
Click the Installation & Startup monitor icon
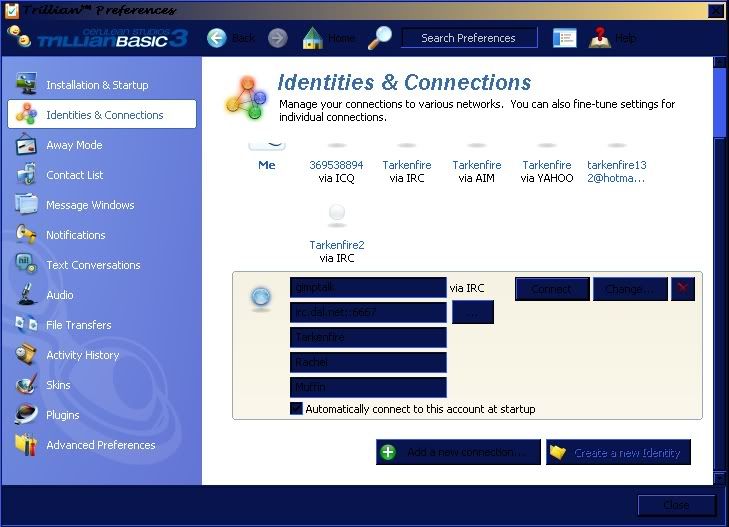tap(26, 84)
